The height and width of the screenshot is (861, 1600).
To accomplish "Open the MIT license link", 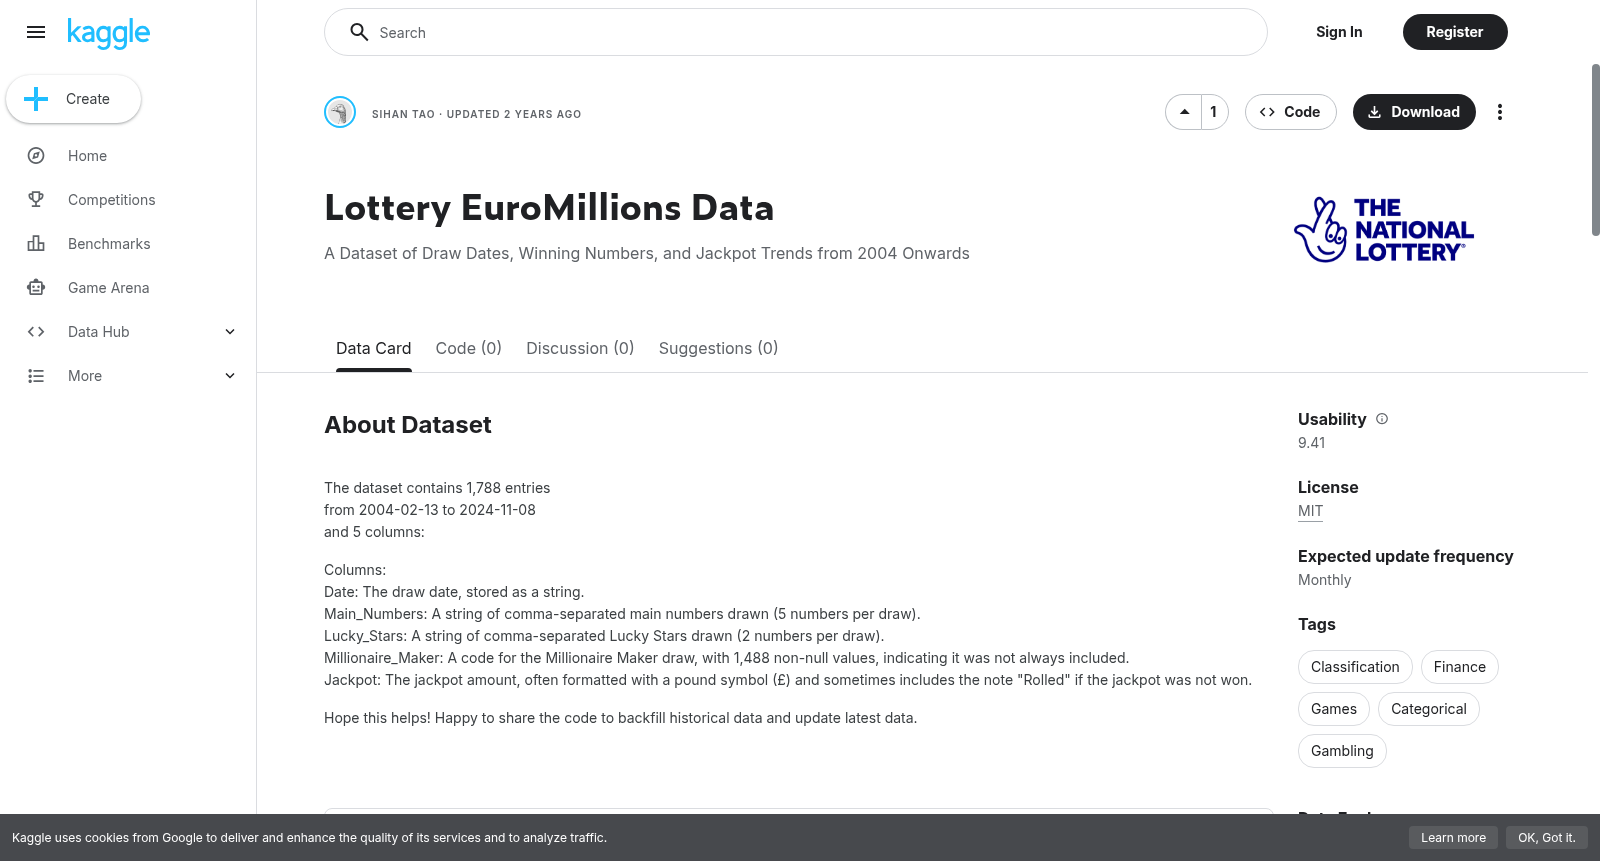I will tap(1310, 511).
